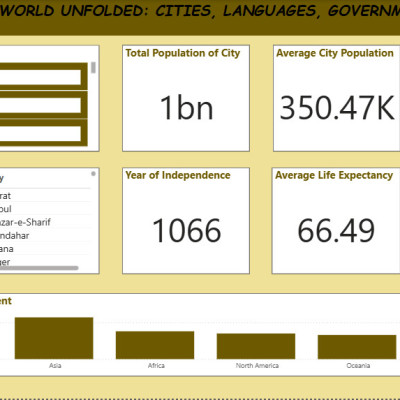Select the 350.47K Average City Population value

[x=337, y=108]
